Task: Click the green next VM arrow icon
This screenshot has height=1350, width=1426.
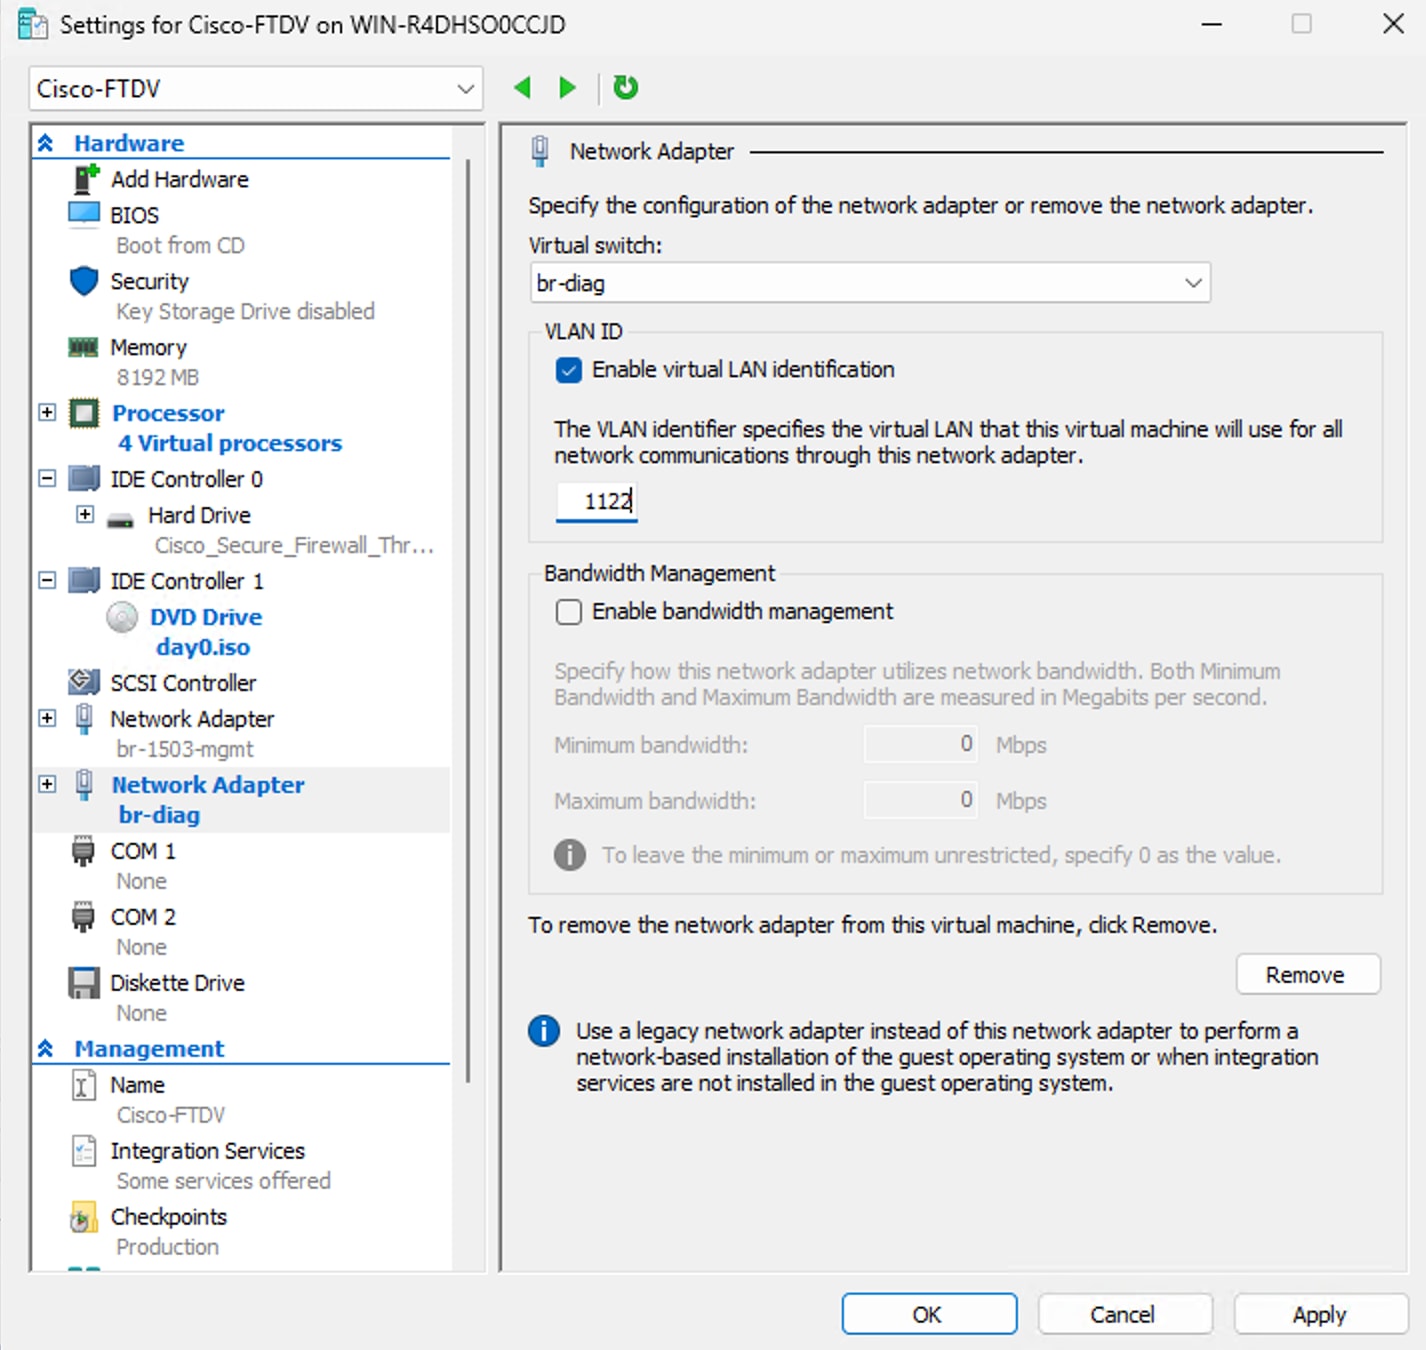Action: (x=567, y=88)
